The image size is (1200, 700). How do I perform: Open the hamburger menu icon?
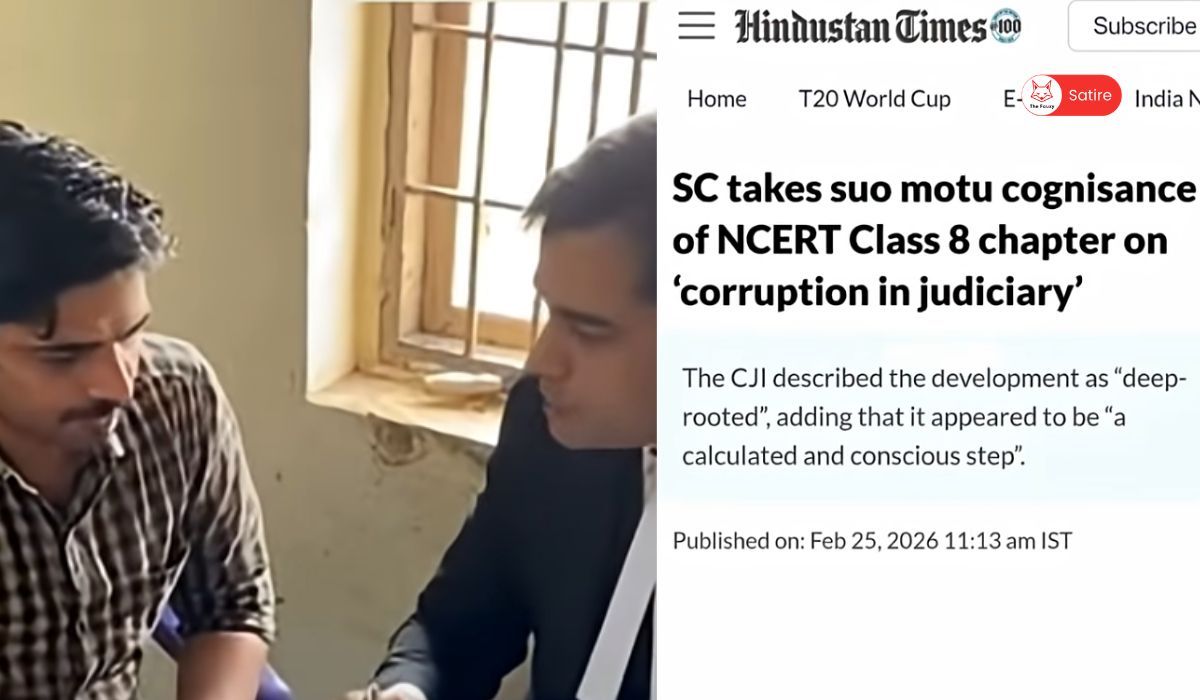(696, 26)
